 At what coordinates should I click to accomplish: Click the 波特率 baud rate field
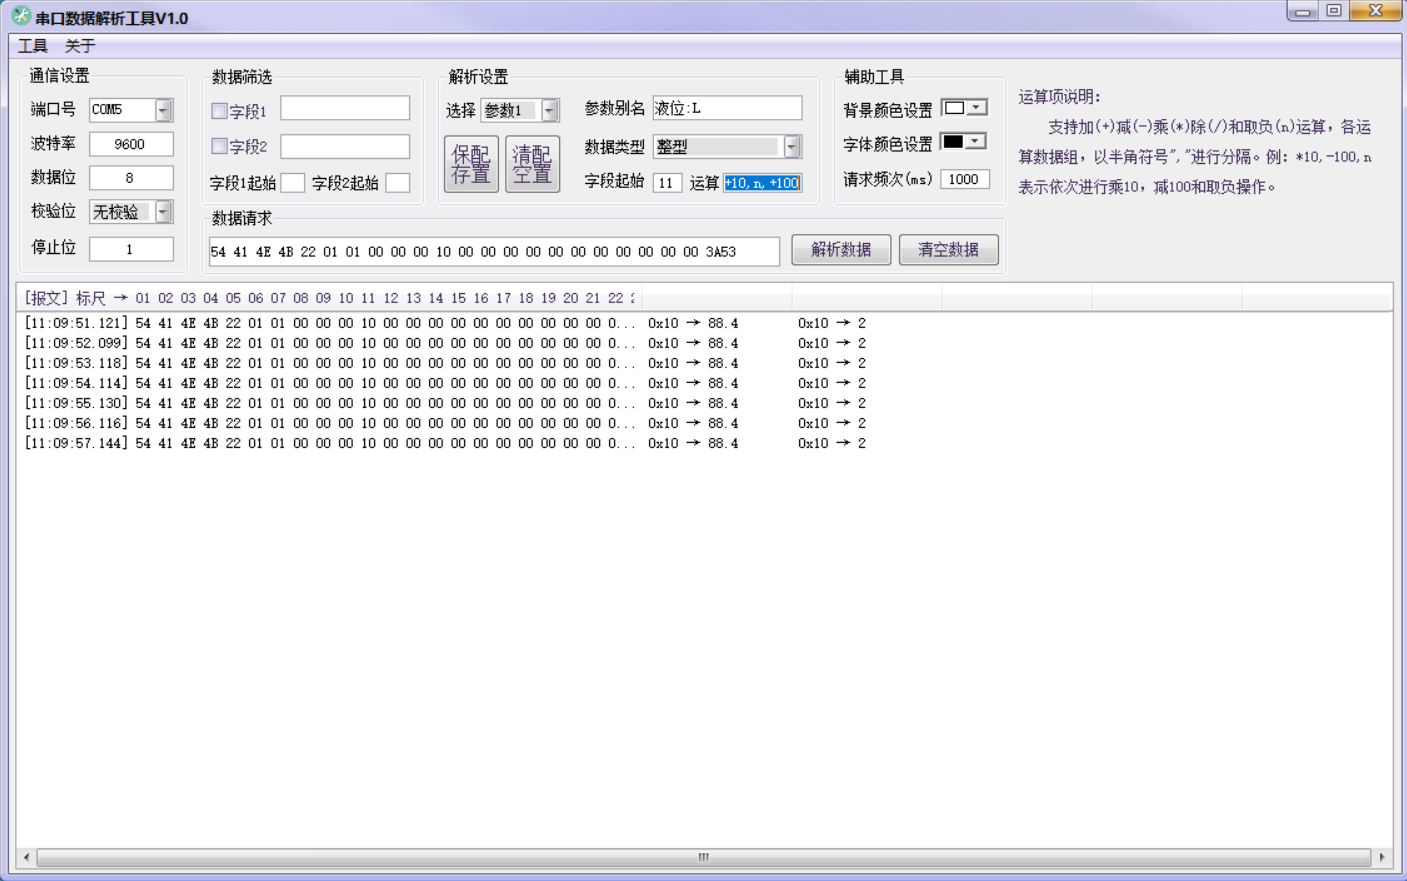pos(131,144)
